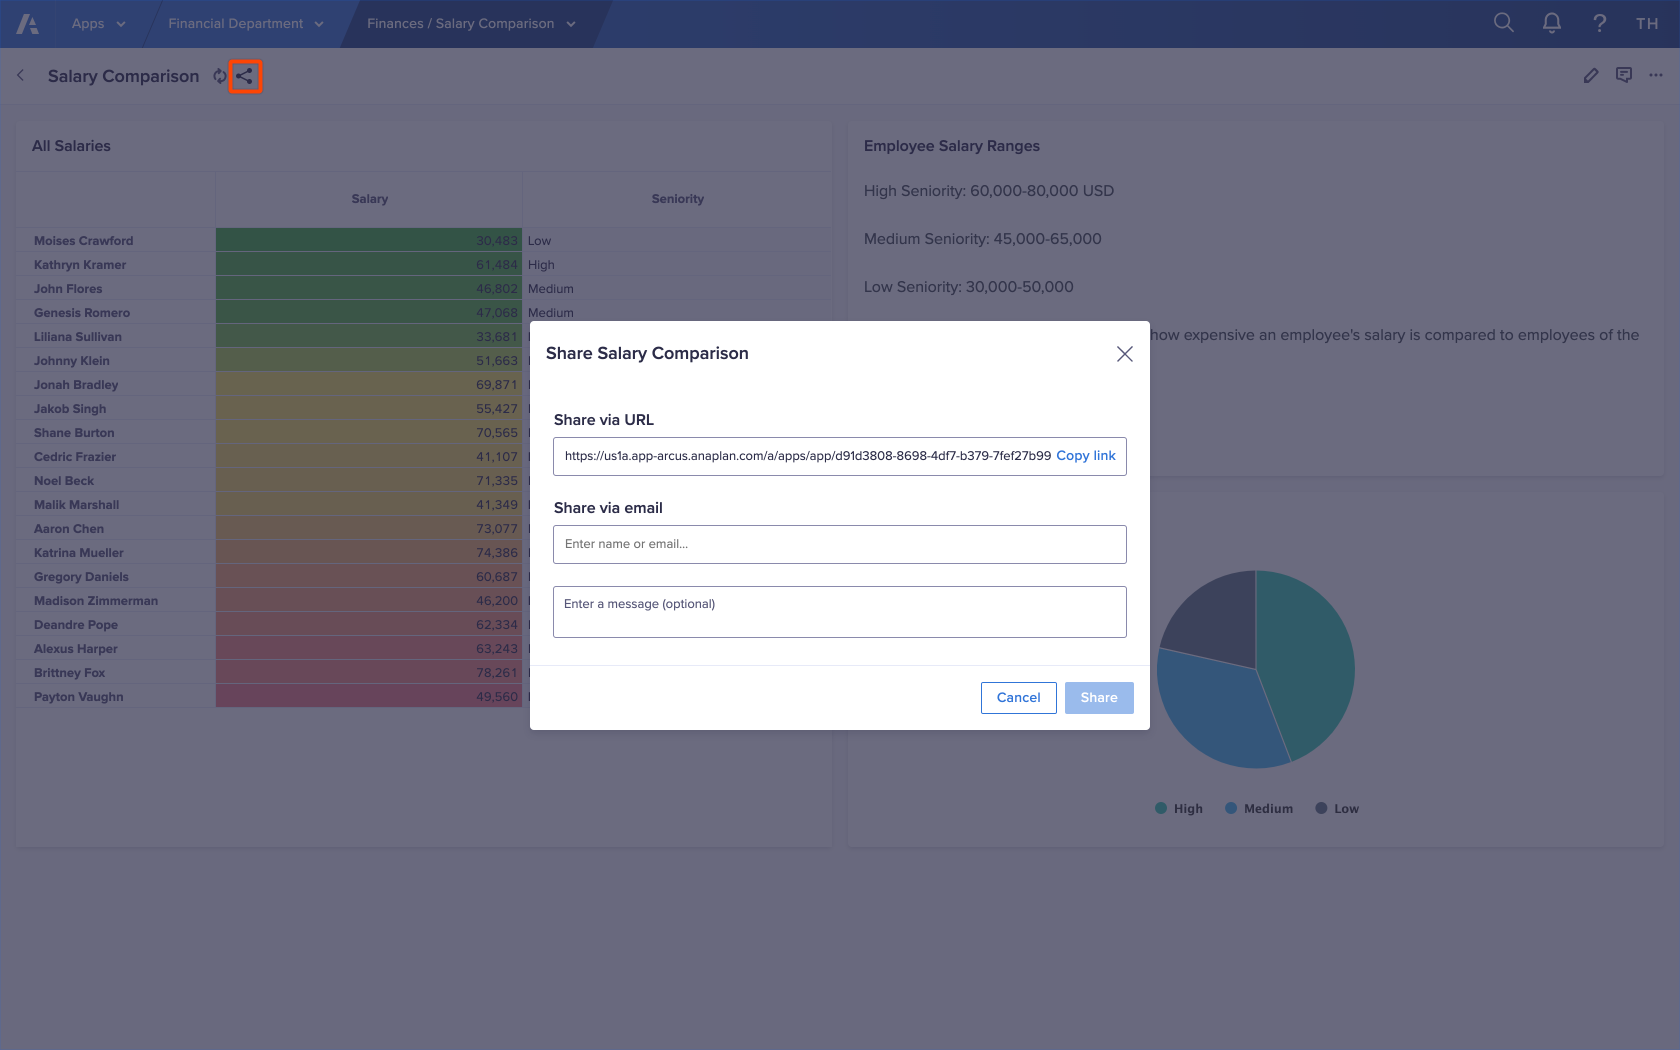Click the refresh icon beside Salary Comparison
The image size is (1680, 1050).
pyautogui.click(x=220, y=76)
